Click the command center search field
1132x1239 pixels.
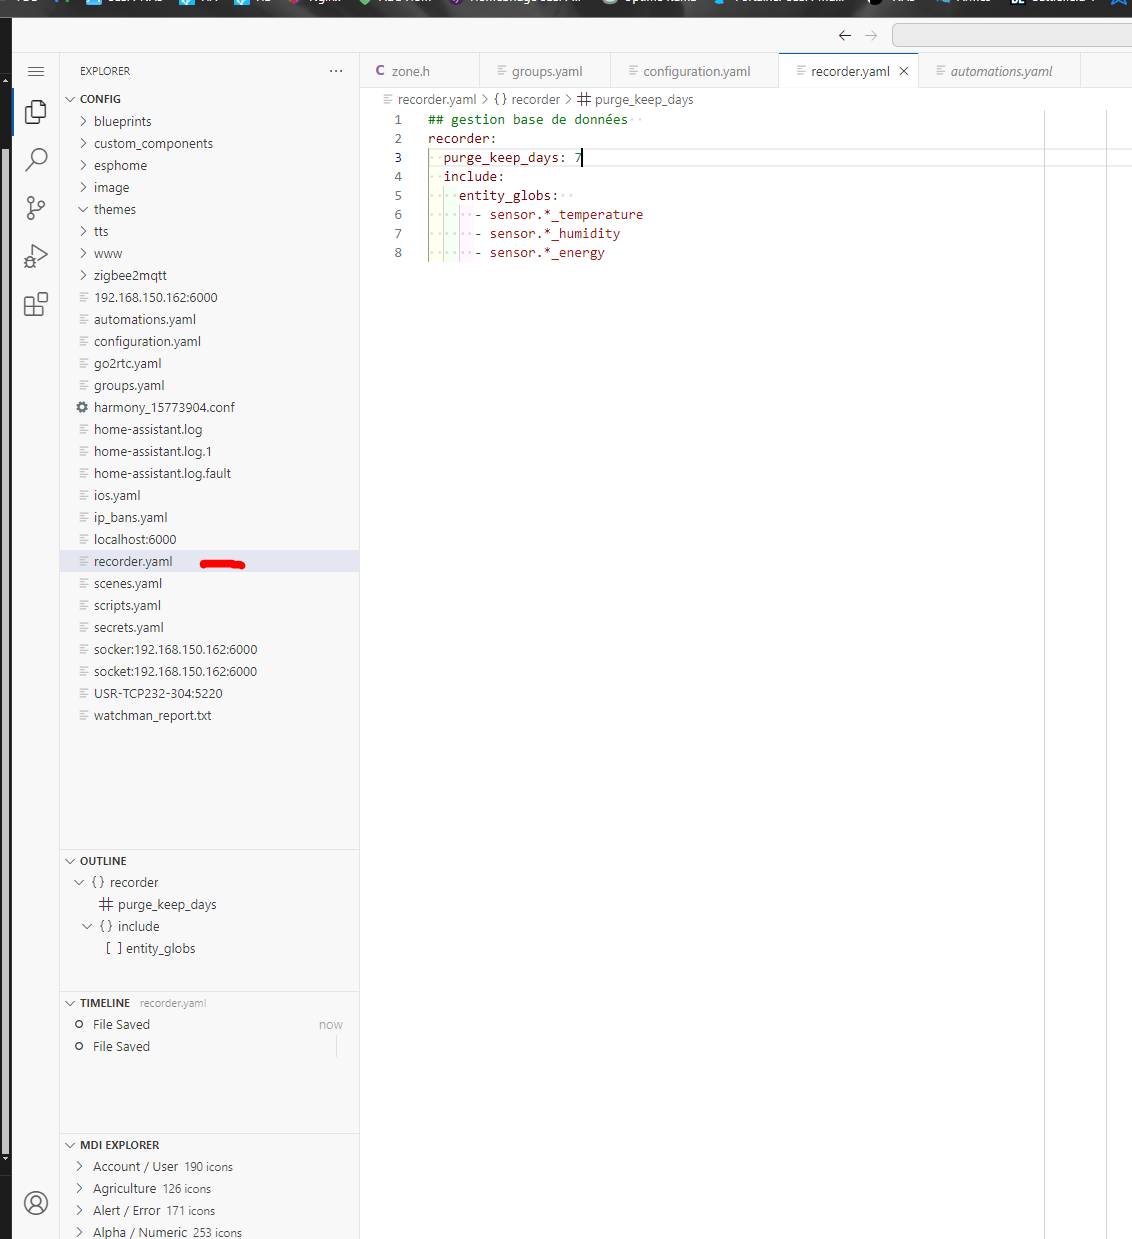click(1010, 35)
